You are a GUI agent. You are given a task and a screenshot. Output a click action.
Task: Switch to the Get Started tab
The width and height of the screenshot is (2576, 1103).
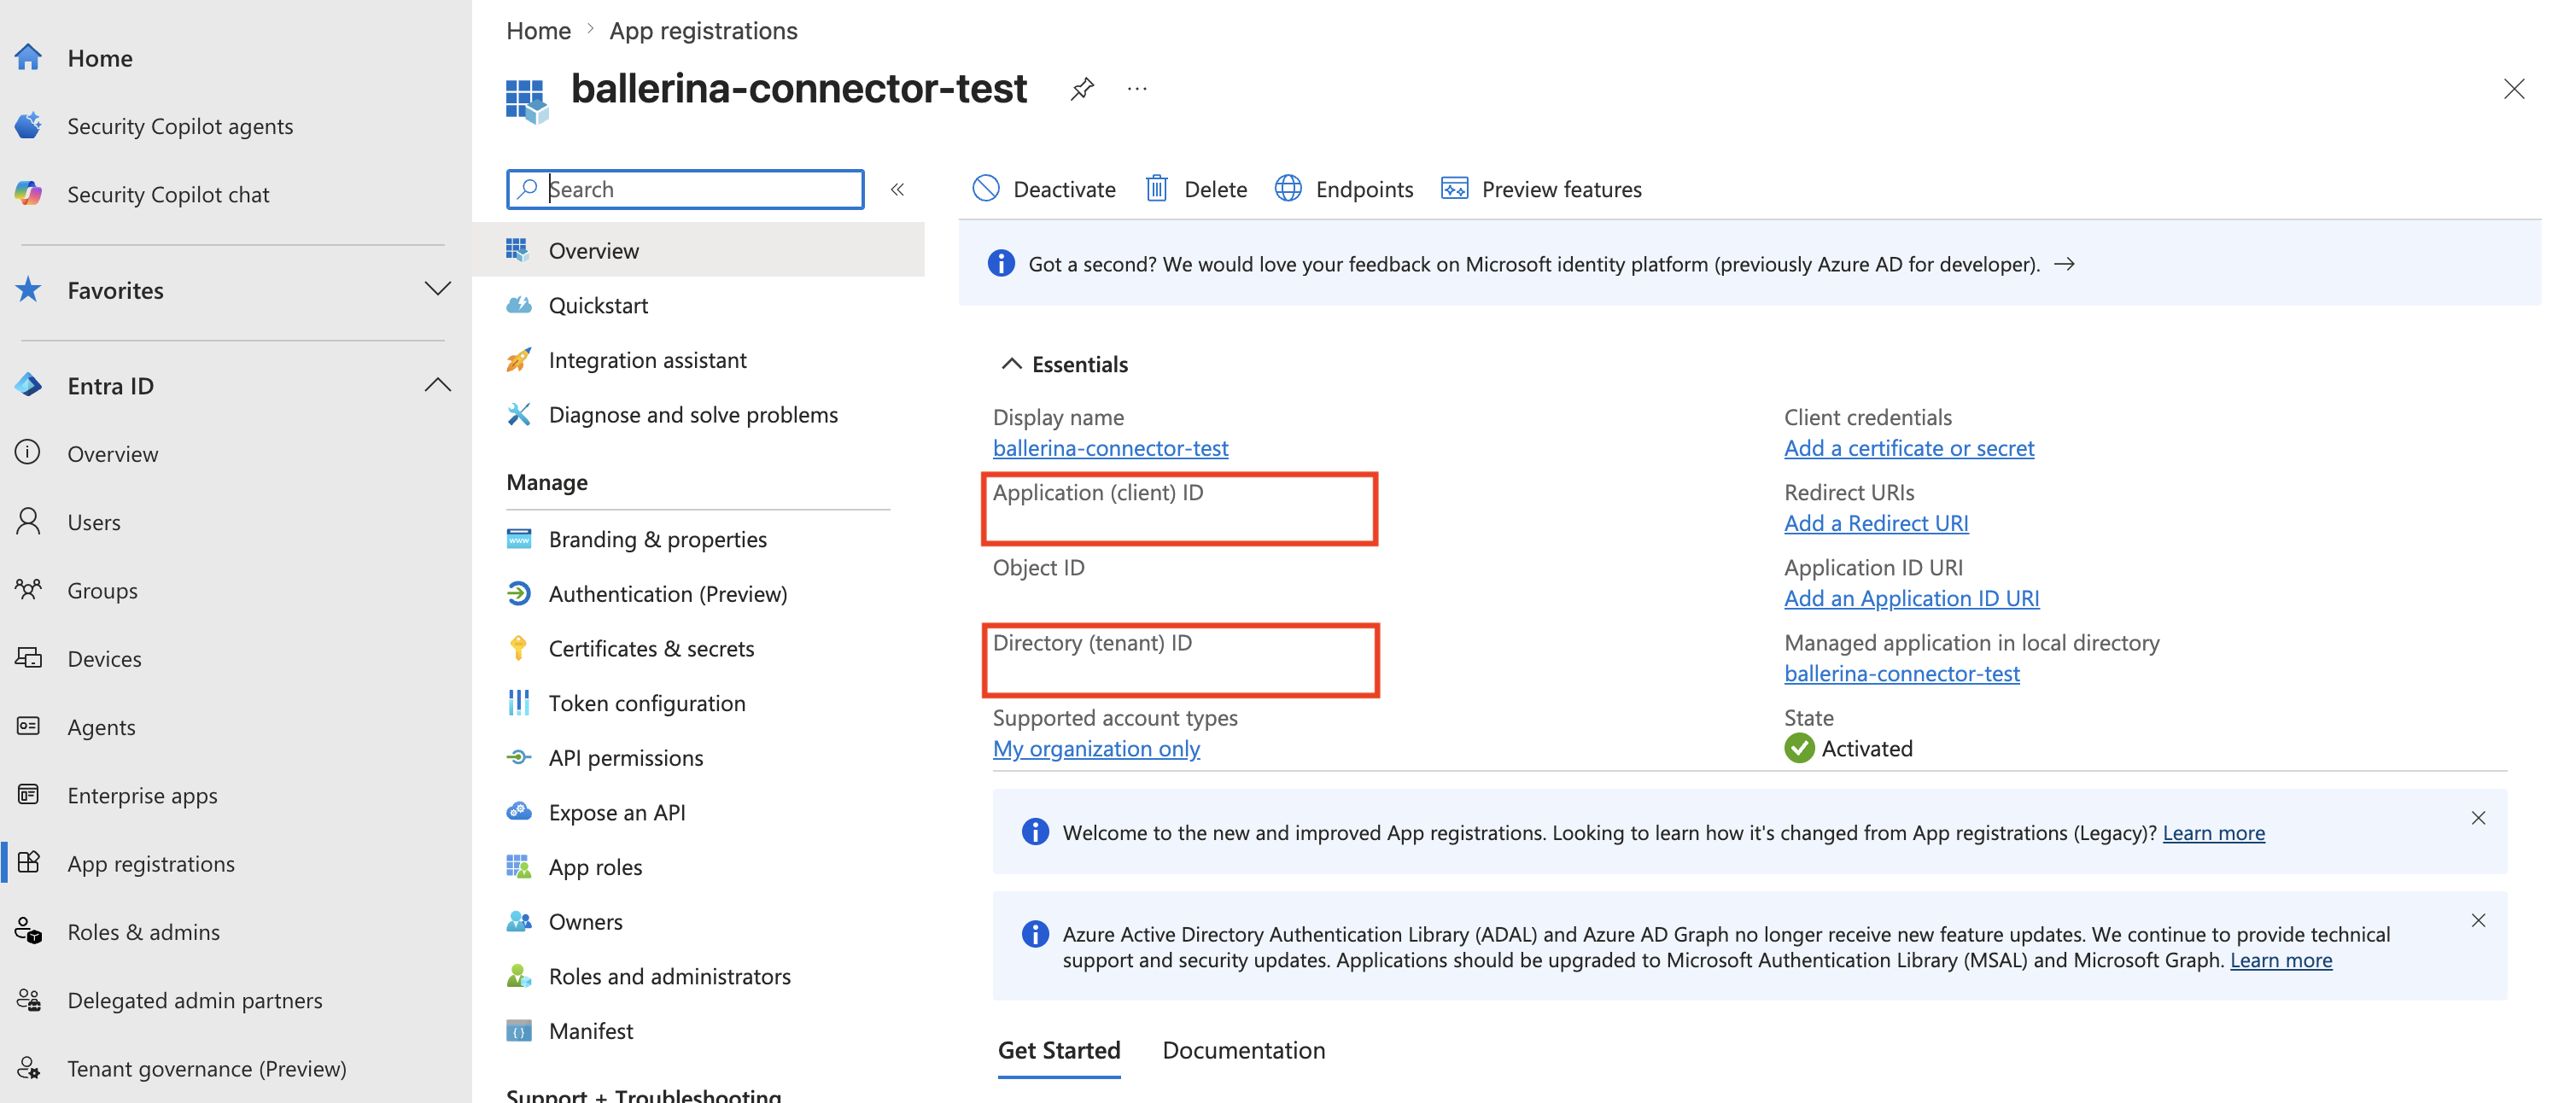coord(1059,1050)
